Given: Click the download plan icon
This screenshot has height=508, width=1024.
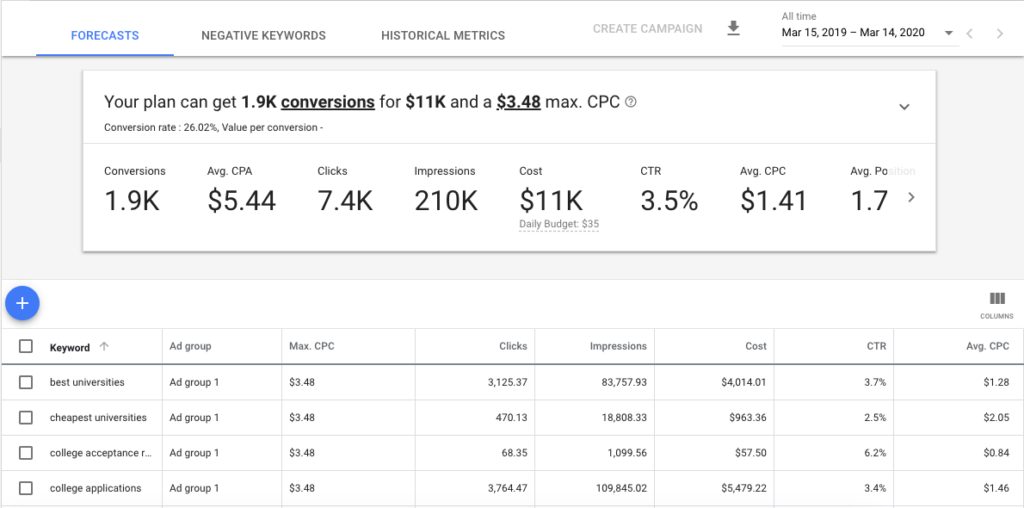Looking at the screenshot, I should 733,29.
